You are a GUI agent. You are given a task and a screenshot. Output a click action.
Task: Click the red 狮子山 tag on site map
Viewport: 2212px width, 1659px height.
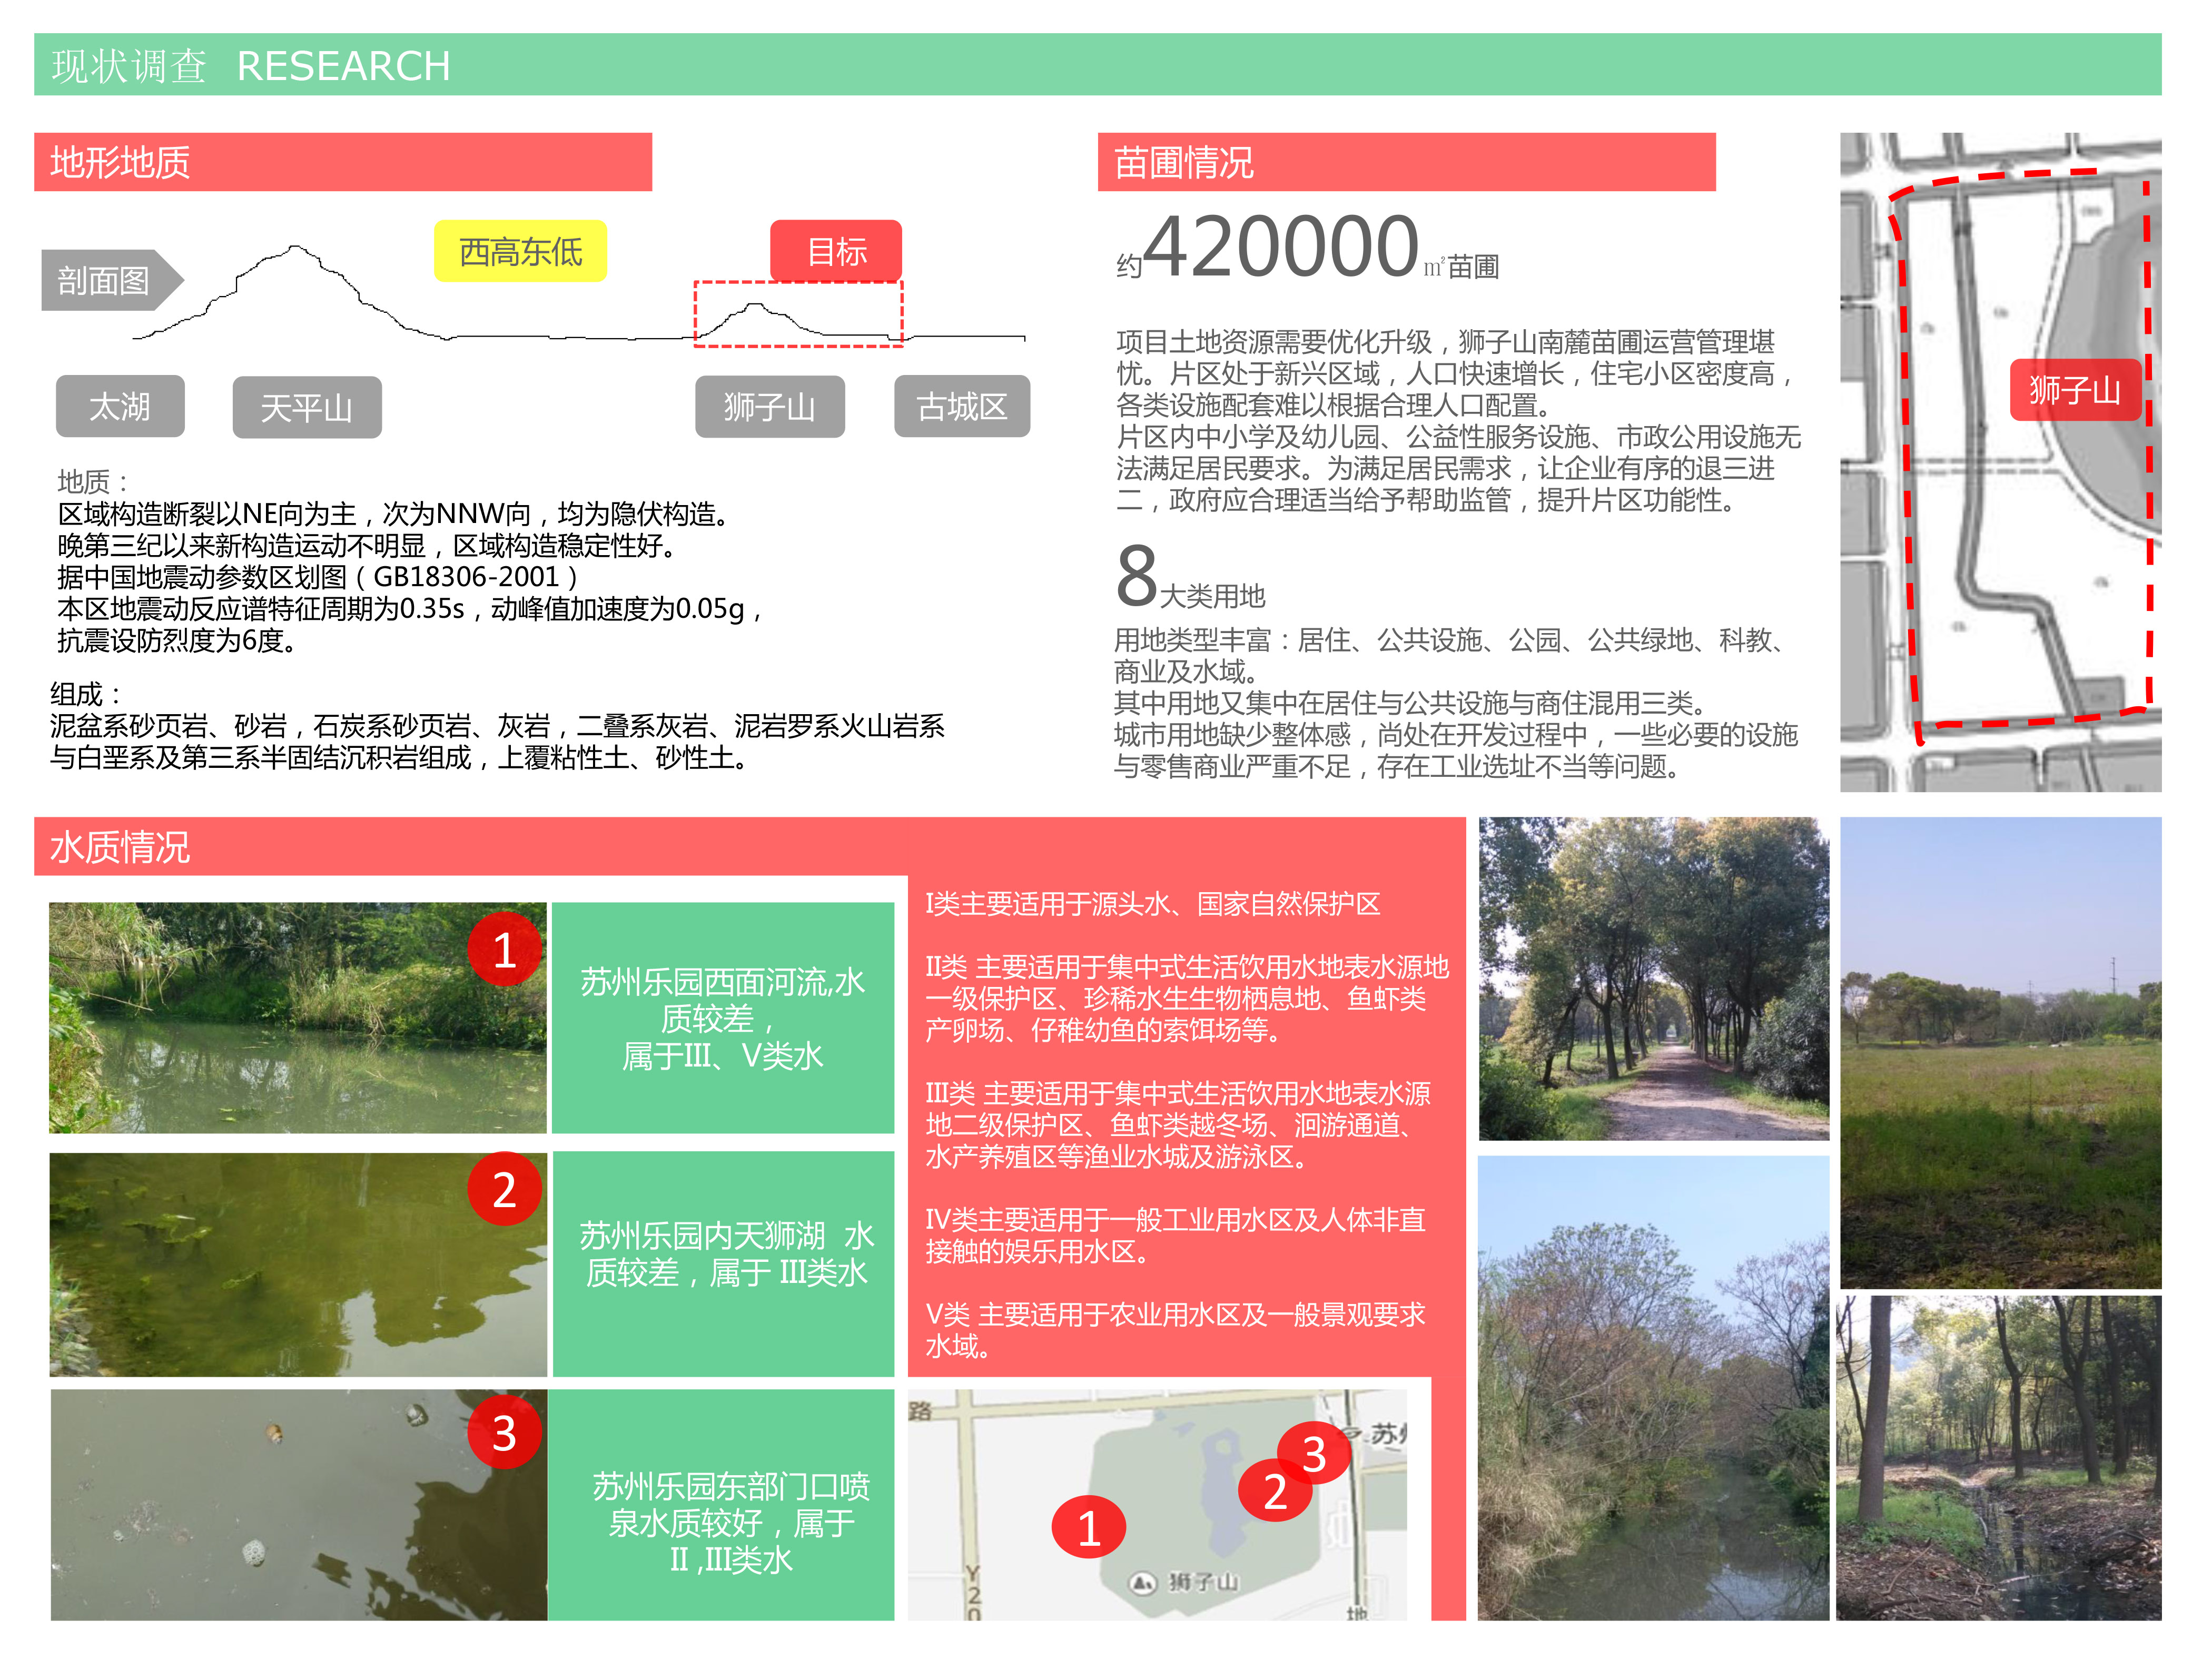click(2076, 389)
